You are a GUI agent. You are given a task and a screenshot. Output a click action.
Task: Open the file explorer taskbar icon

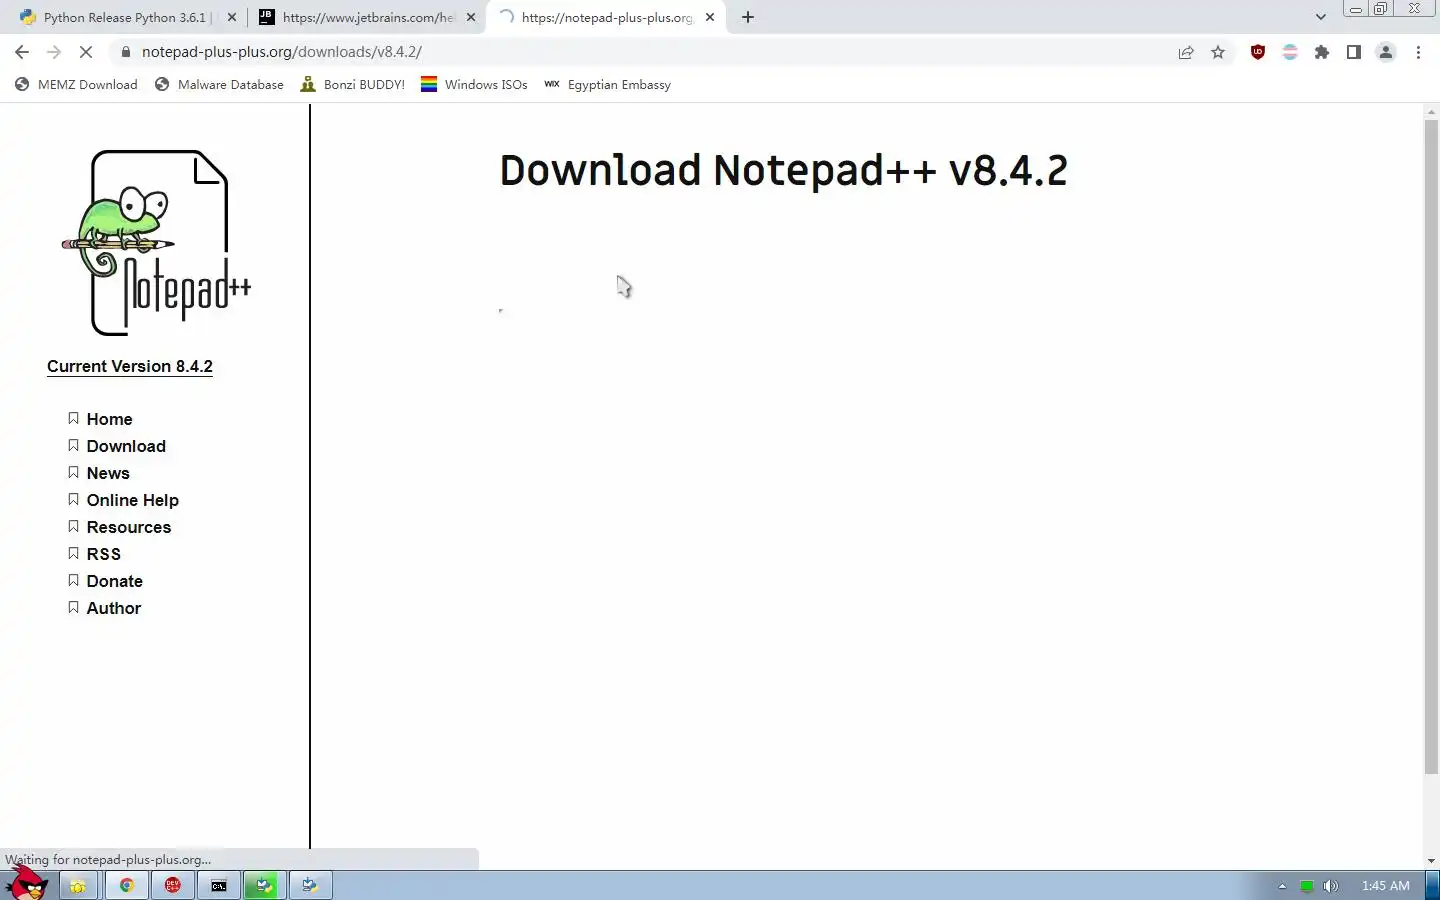pos(78,885)
